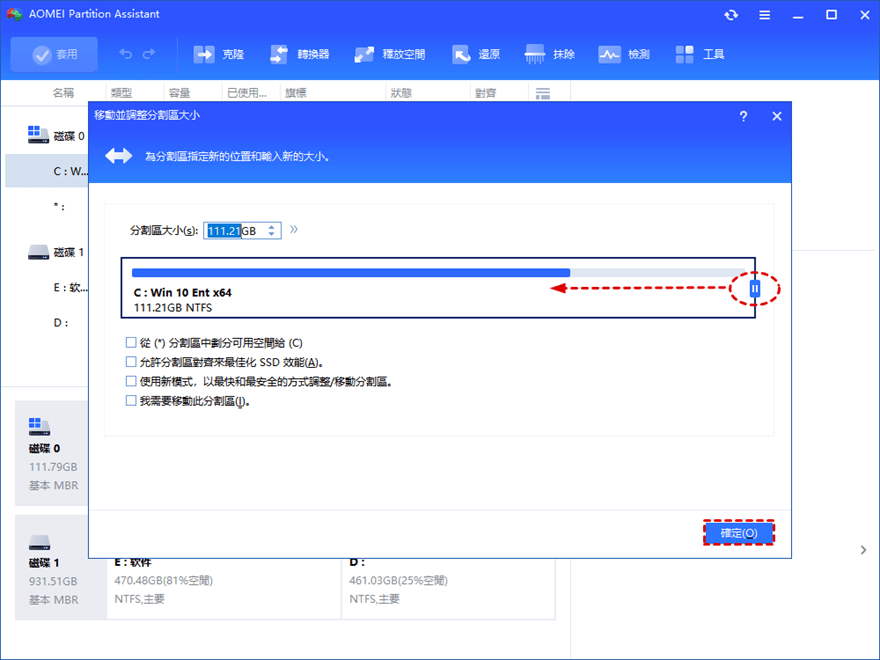This screenshot has height=660, width=880.
Task: Click the 類型 column header
Action: click(121, 93)
